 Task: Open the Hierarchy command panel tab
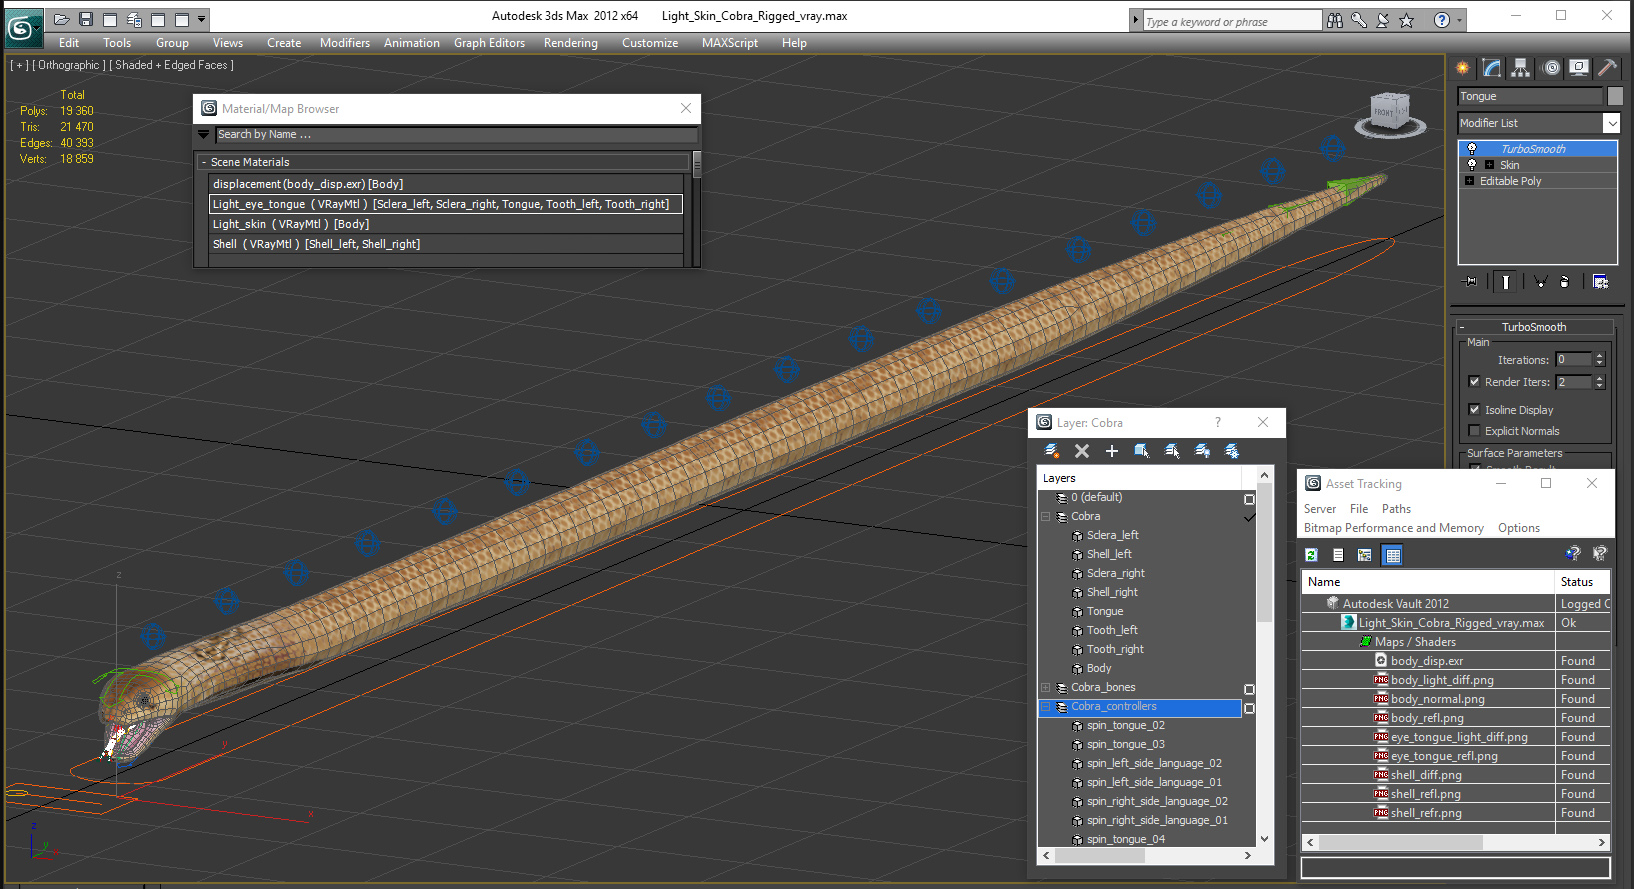(x=1521, y=68)
